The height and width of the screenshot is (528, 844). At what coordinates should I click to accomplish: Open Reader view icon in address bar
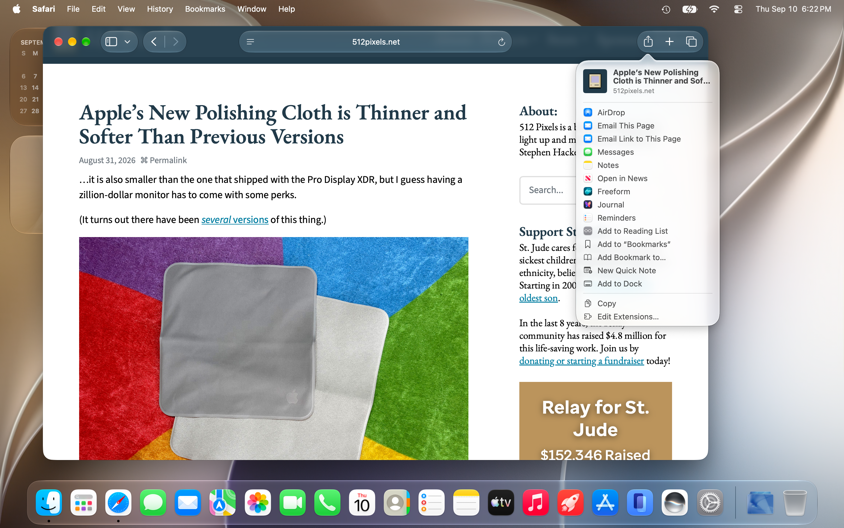250,42
